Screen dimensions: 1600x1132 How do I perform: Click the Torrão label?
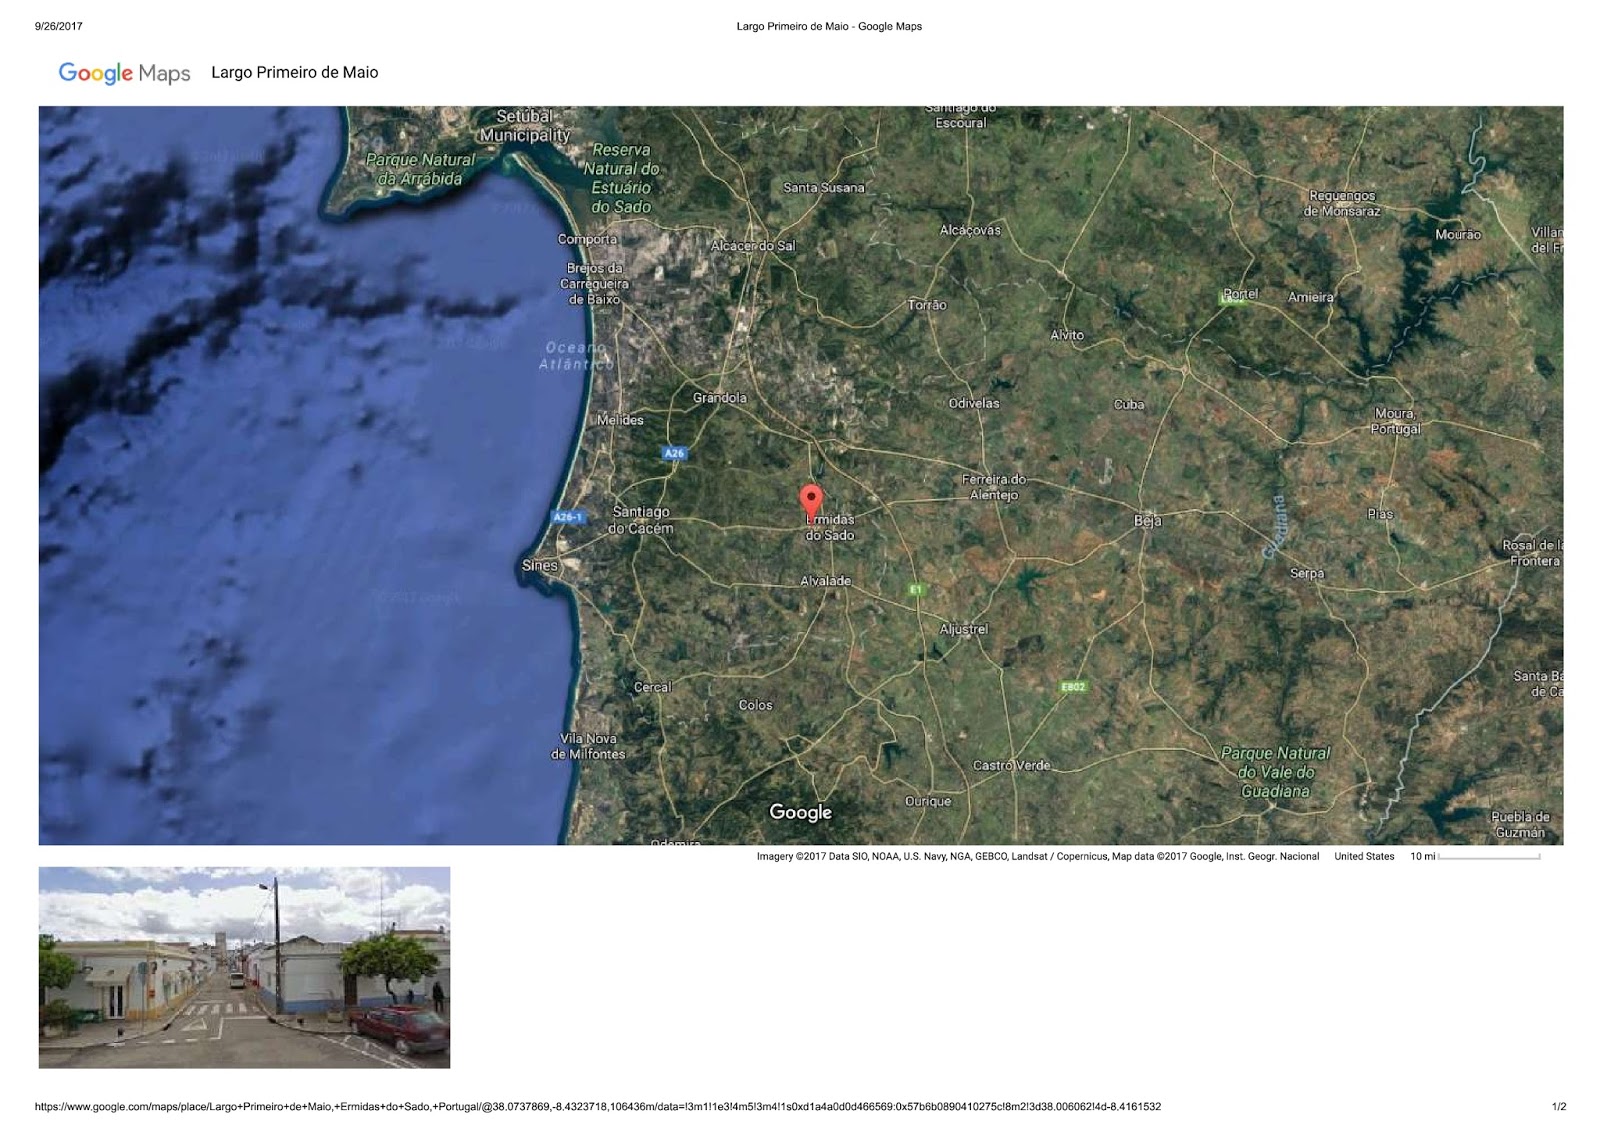pos(927,305)
